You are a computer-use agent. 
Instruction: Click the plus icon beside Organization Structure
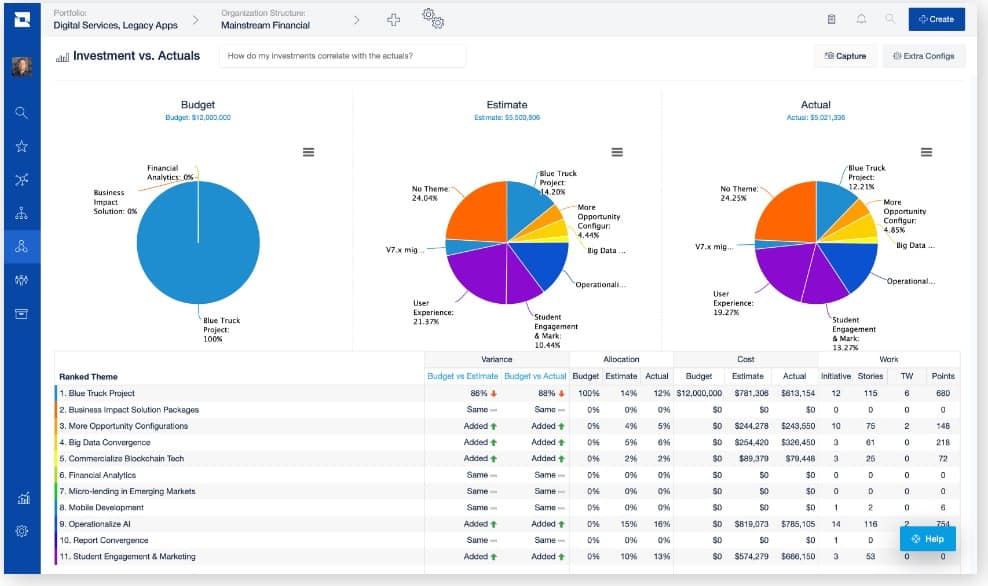click(x=394, y=19)
